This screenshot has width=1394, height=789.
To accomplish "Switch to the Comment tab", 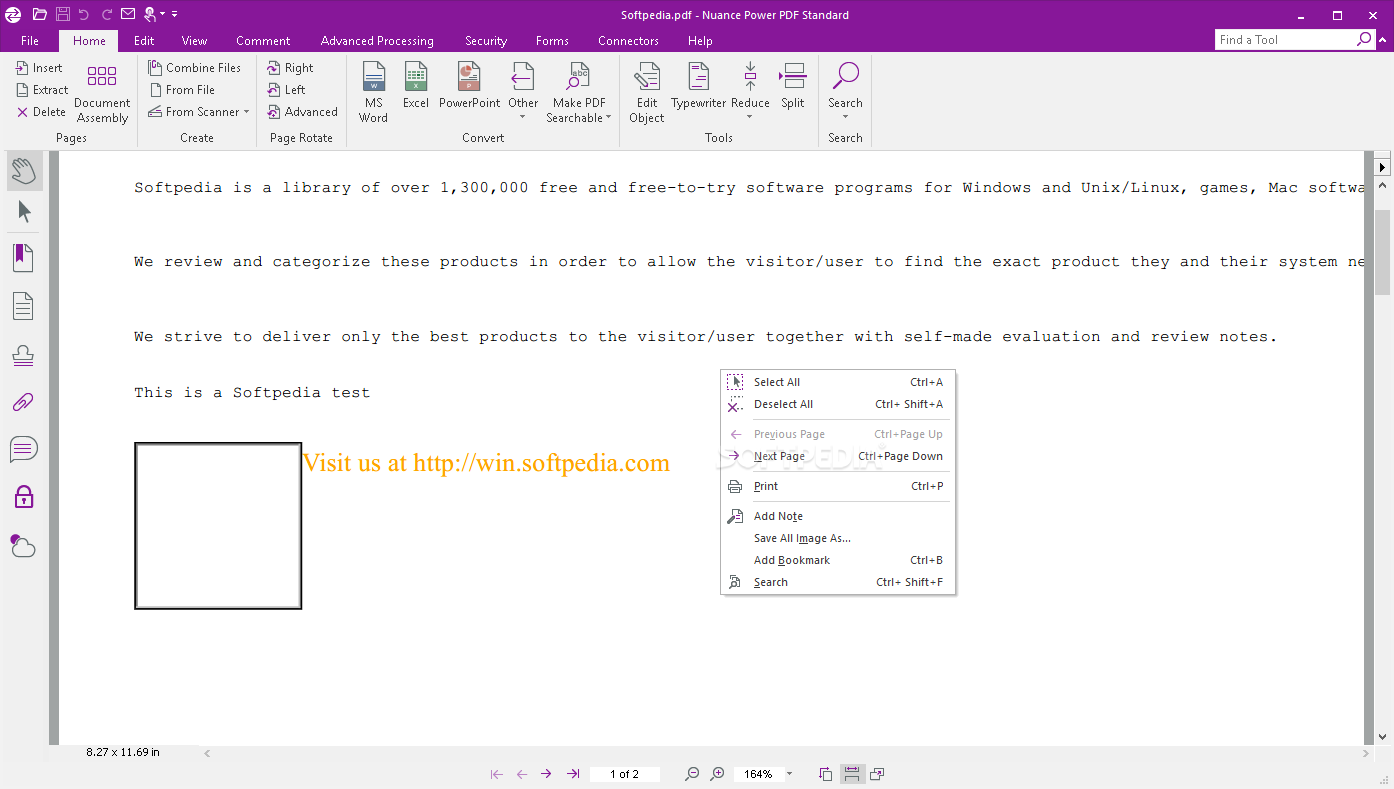I will [263, 41].
